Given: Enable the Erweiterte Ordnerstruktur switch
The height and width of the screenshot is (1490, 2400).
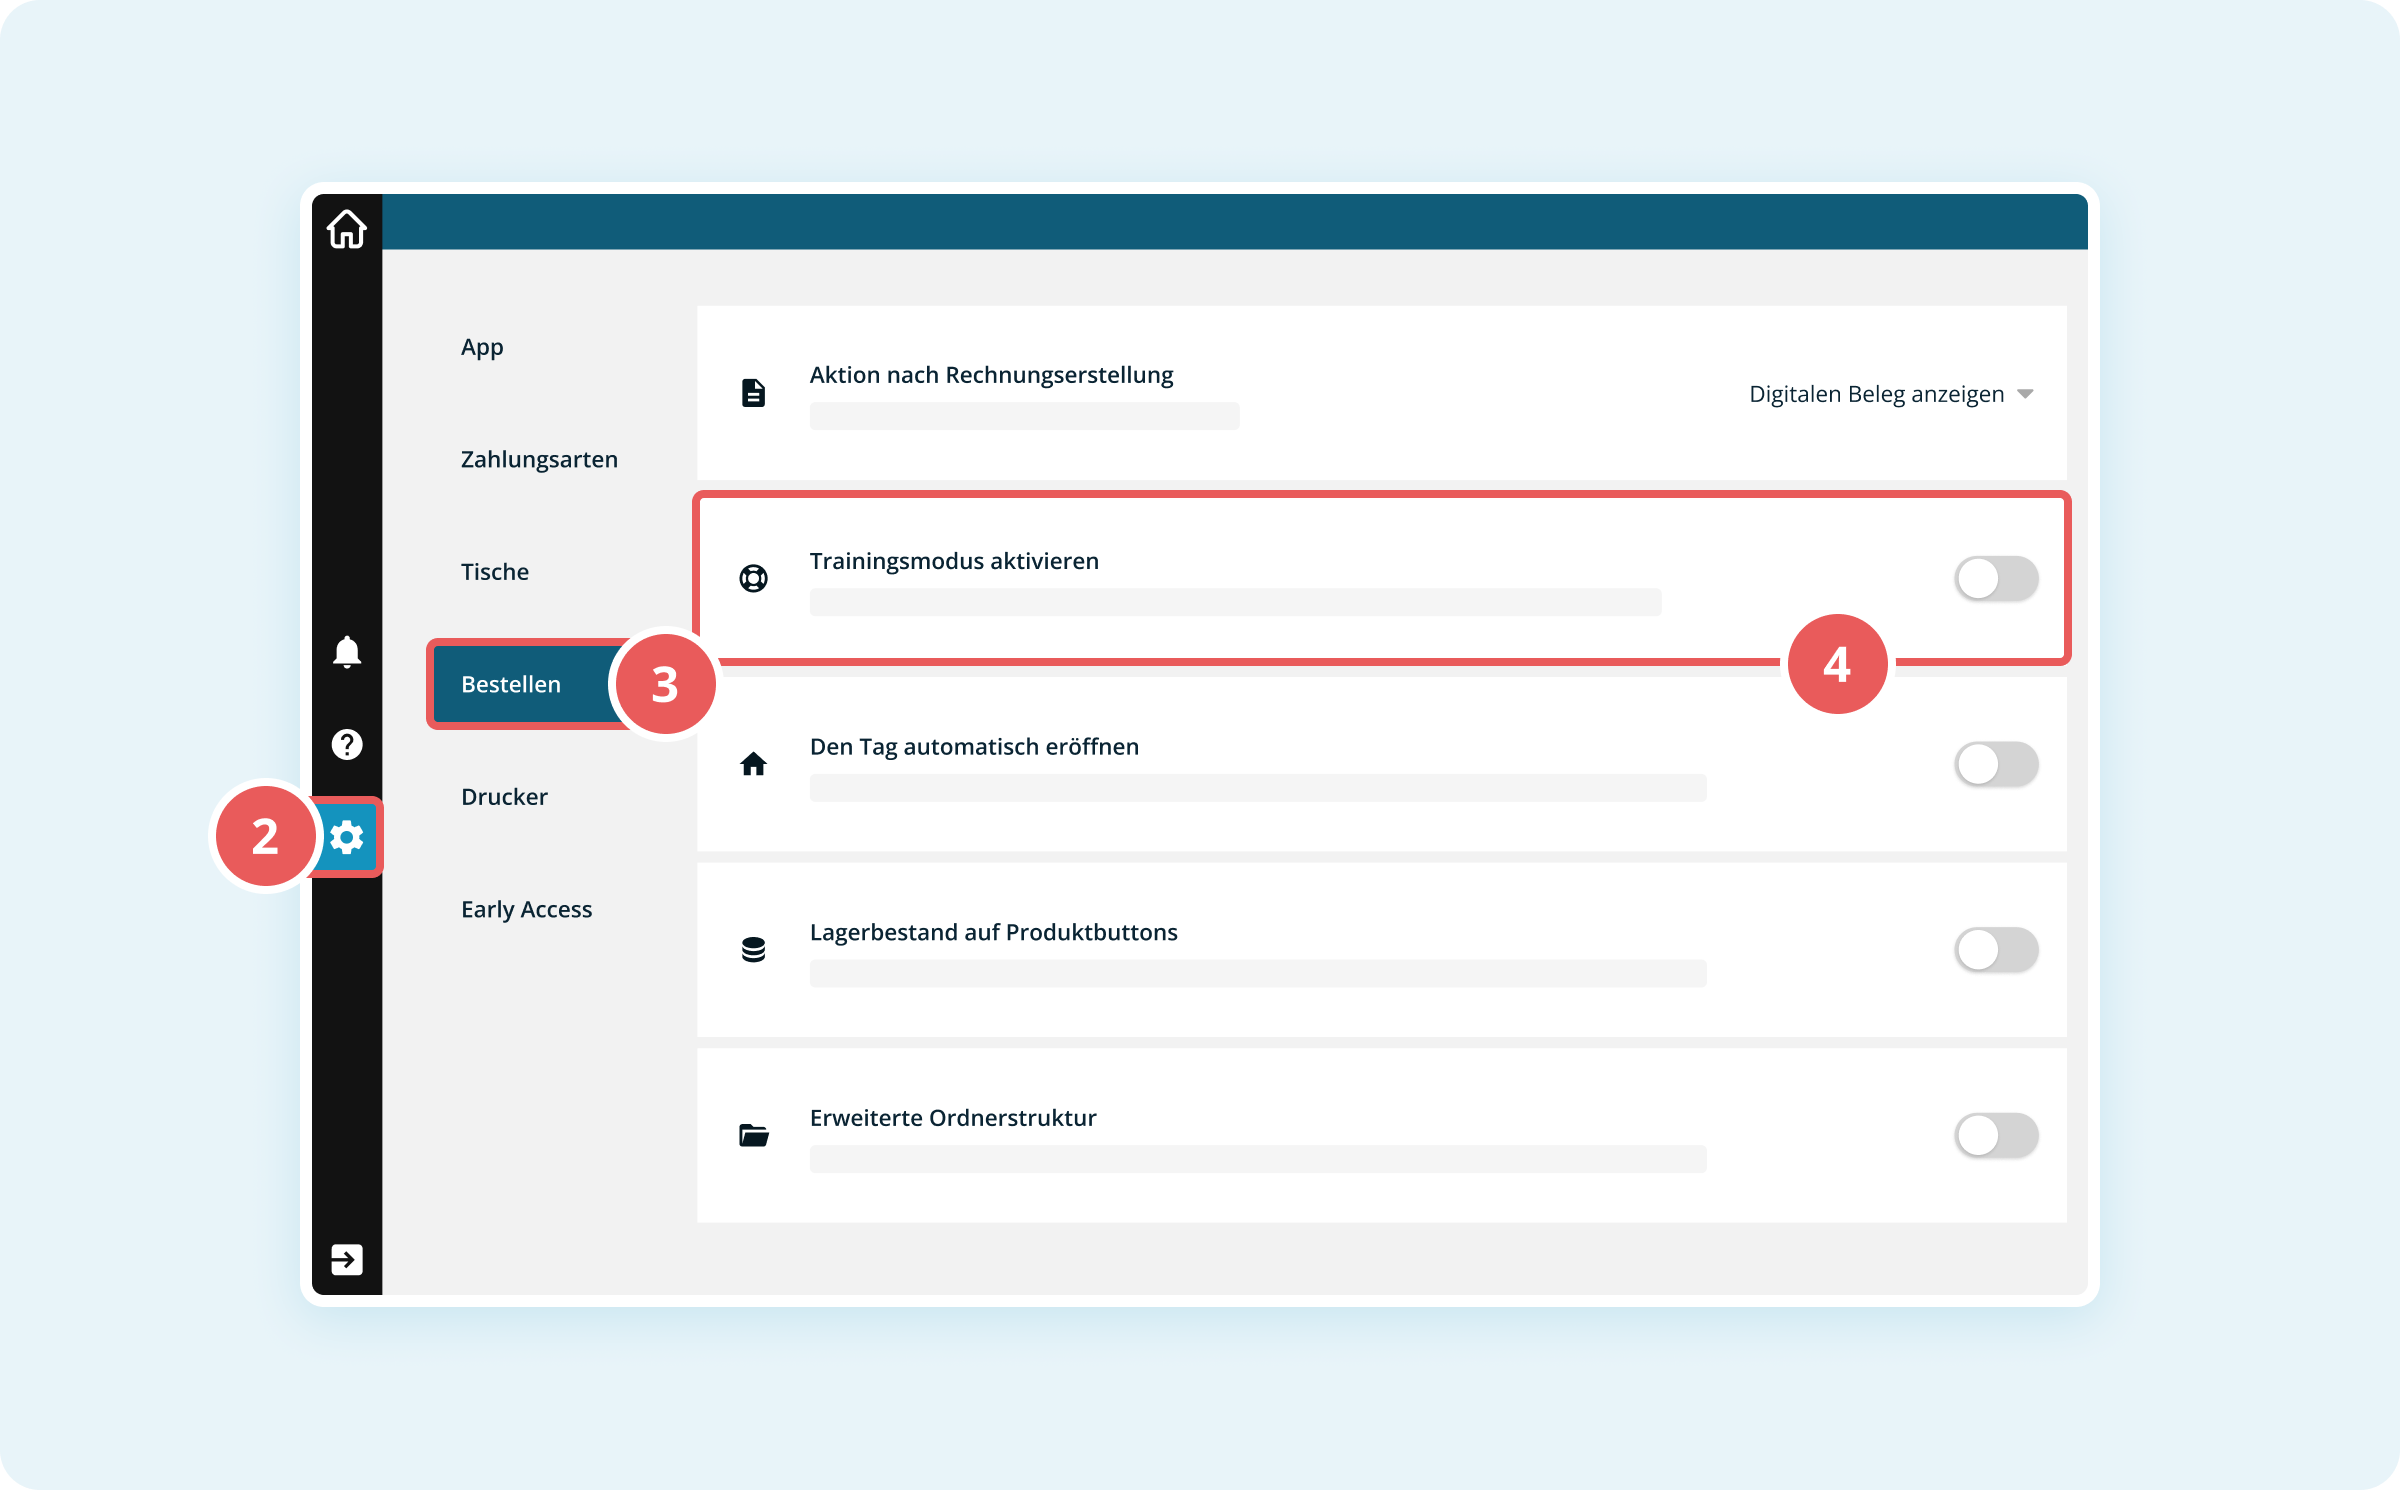Looking at the screenshot, I should pos(1995,1135).
